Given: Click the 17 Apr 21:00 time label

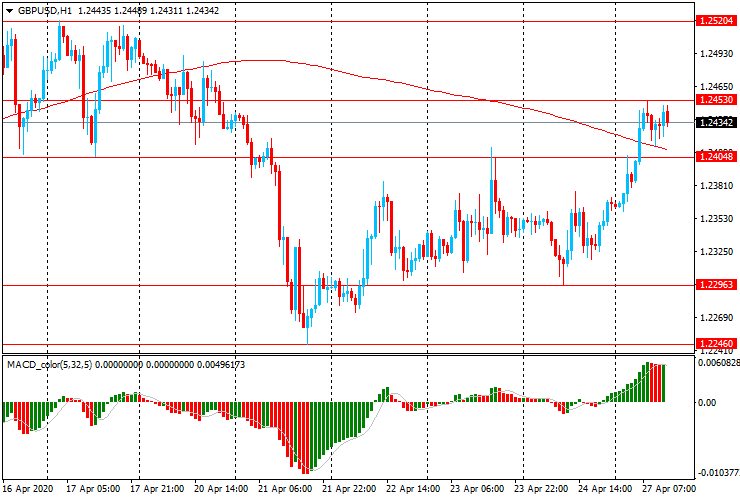Looking at the screenshot, I should (157, 489).
